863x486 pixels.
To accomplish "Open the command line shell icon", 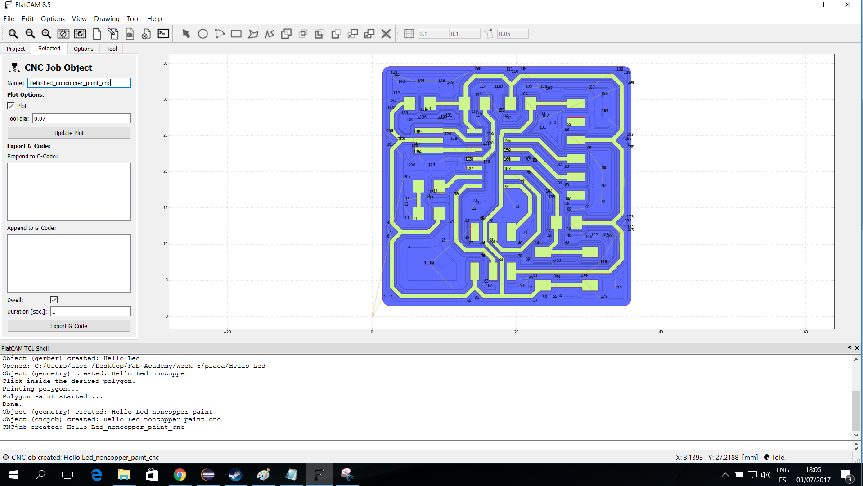I will point(163,34).
